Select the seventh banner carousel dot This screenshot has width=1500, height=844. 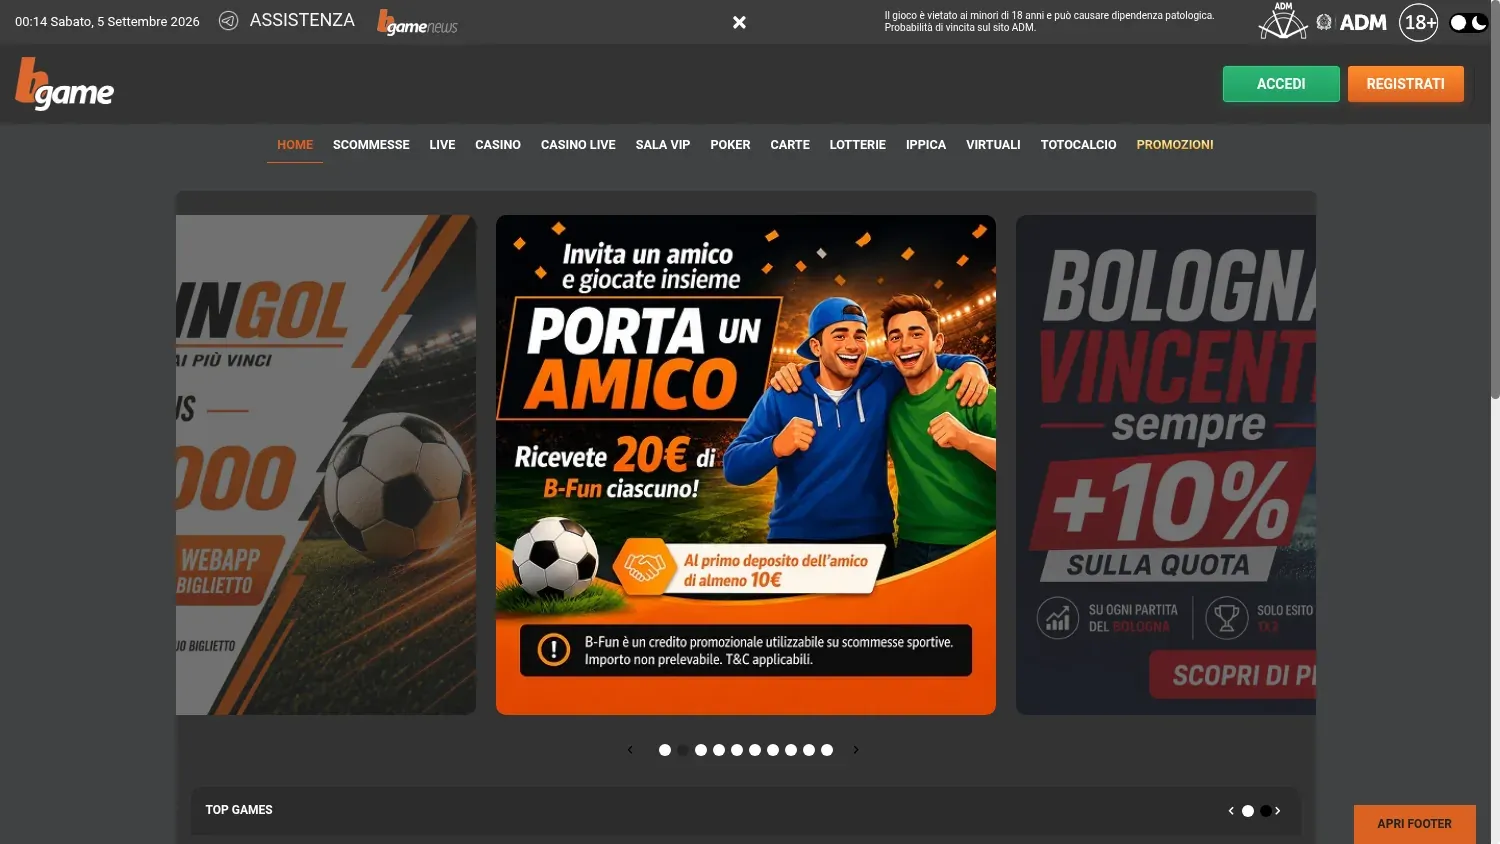[773, 750]
